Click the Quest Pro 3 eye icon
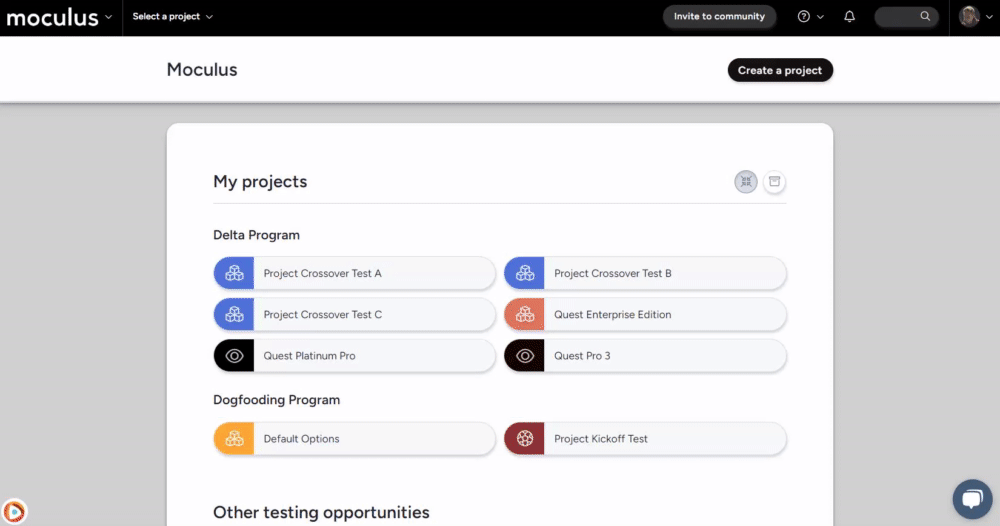Viewport: 1000px width, 526px height. [x=525, y=356]
